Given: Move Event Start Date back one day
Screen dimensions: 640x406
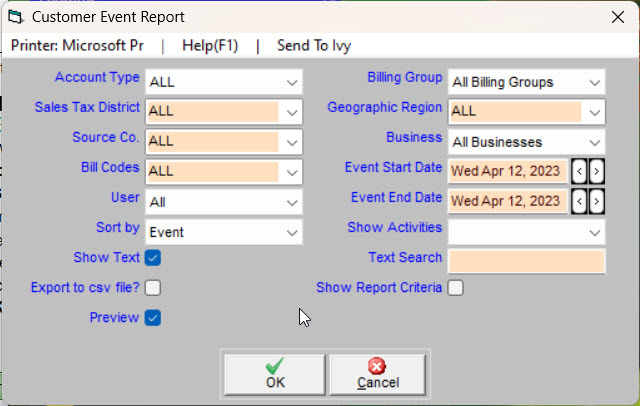Looking at the screenshot, I should [579, 171].
